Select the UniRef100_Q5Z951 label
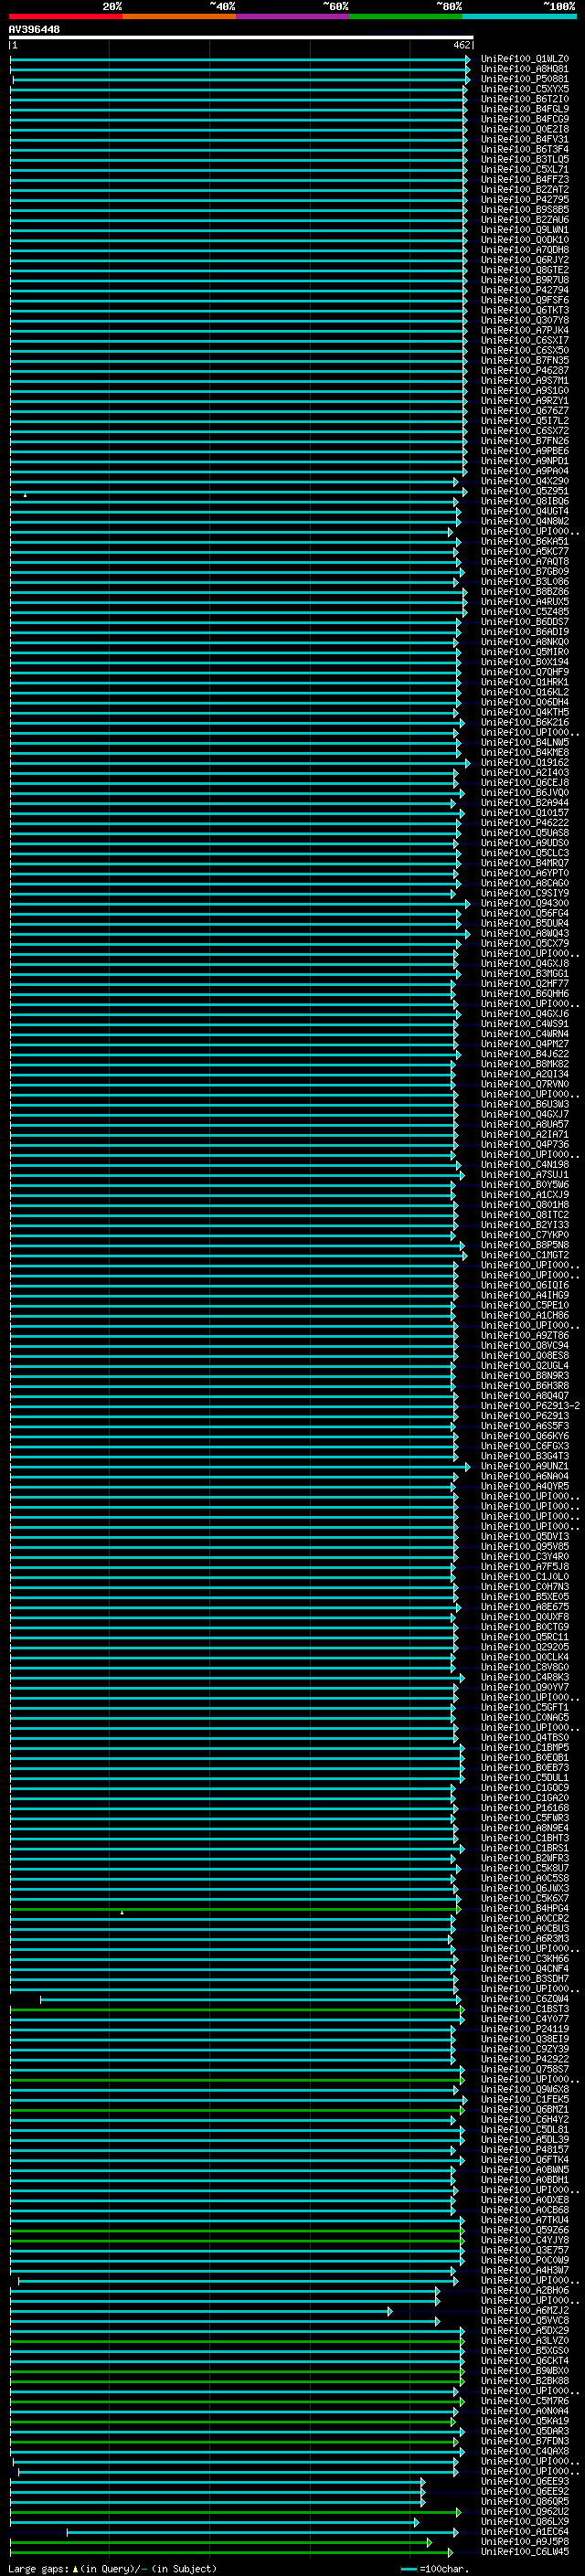This screenshot has height=2576, width=585. pyautogui.click(x=525, y=491)
